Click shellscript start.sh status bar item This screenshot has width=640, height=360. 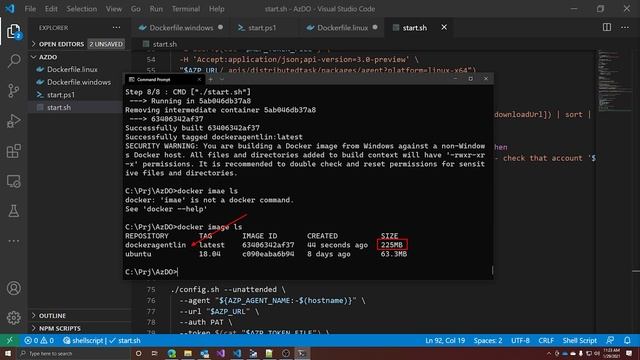click(102, 340)
